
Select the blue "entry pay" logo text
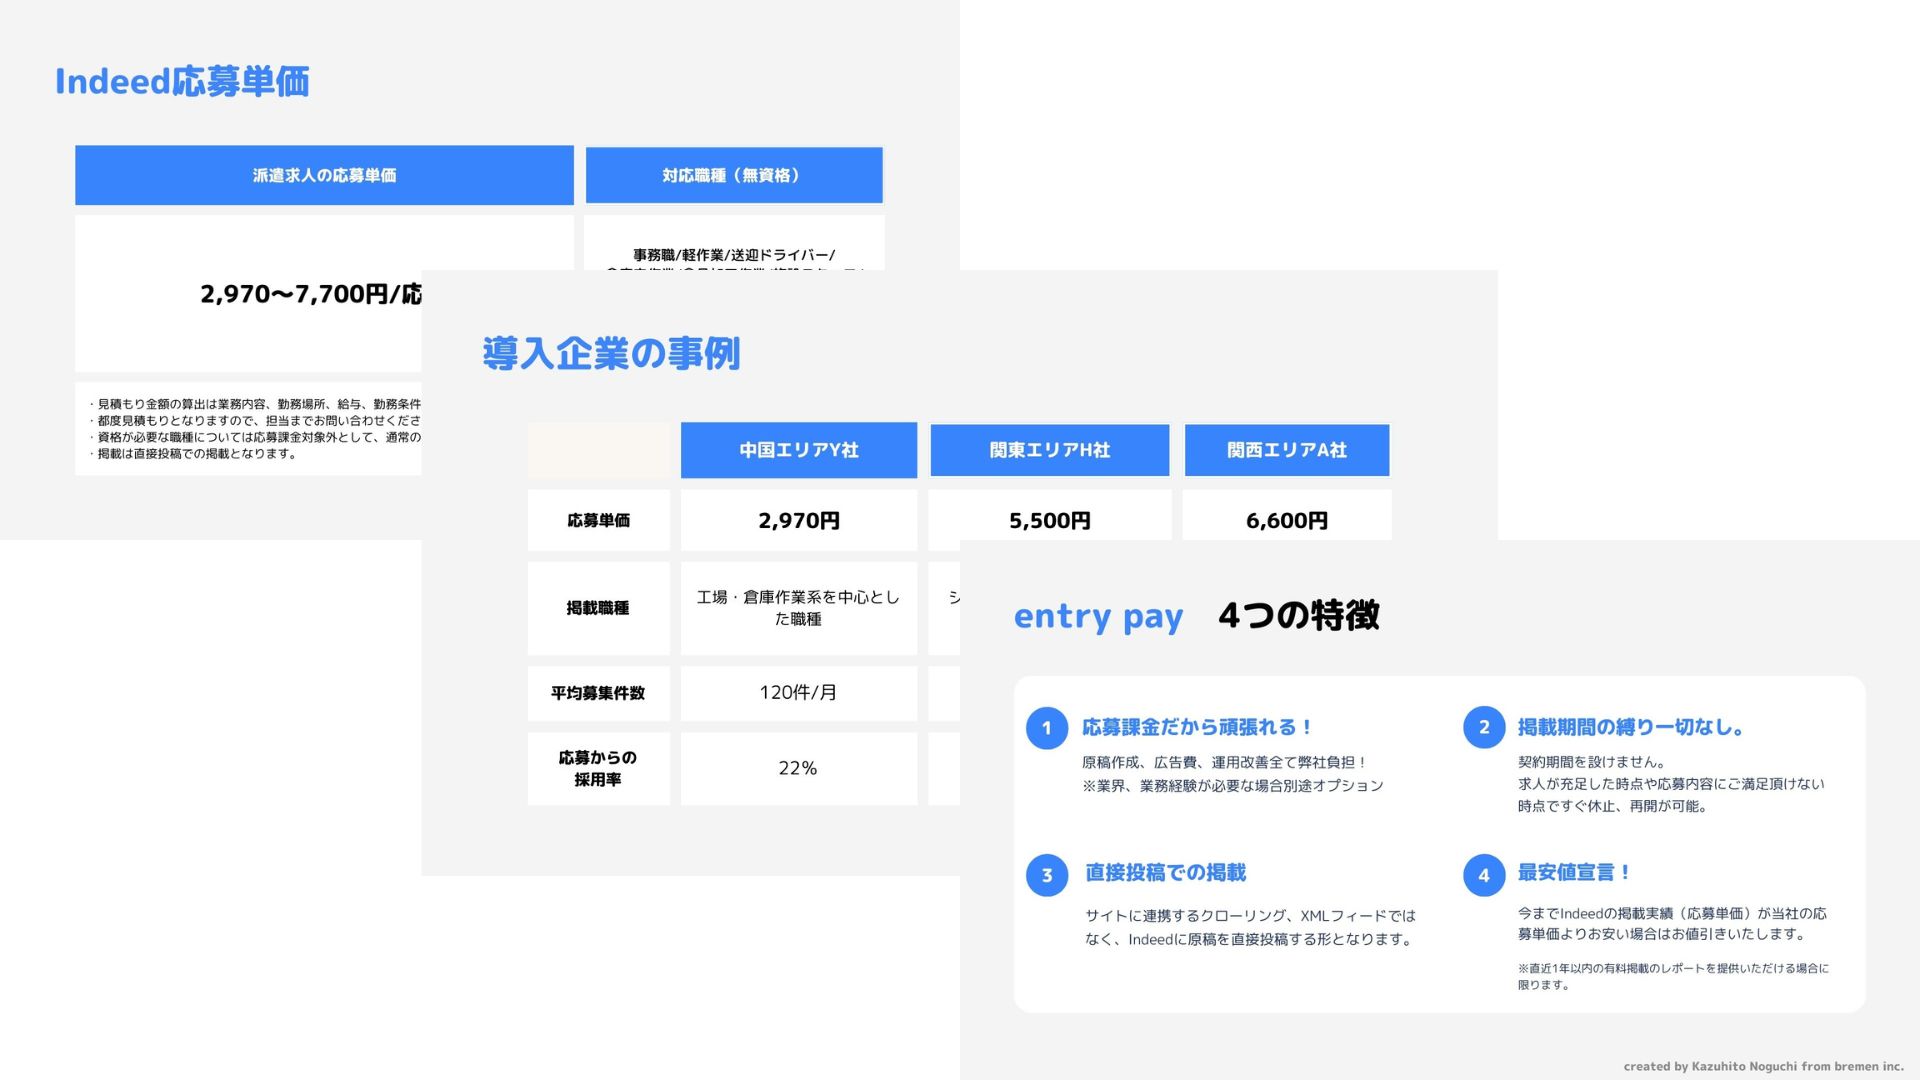tap(1097, 617)
